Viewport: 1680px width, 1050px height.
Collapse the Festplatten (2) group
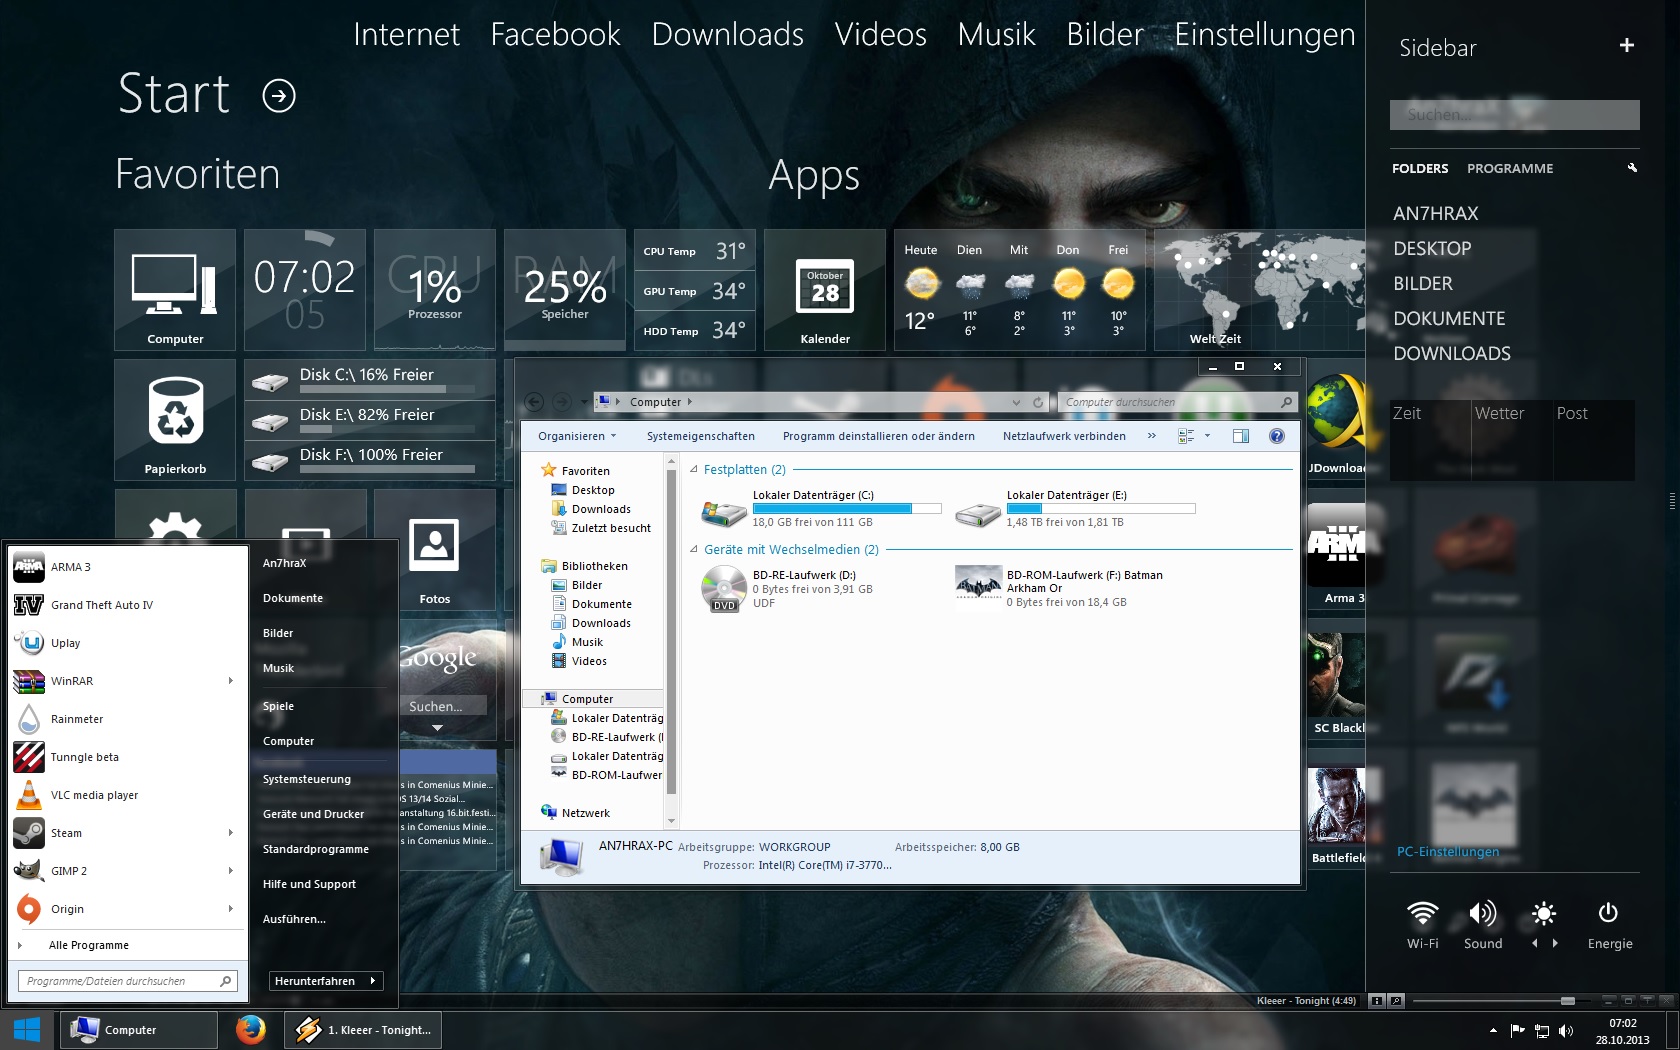pyautogui.click(x=695, y=469)
